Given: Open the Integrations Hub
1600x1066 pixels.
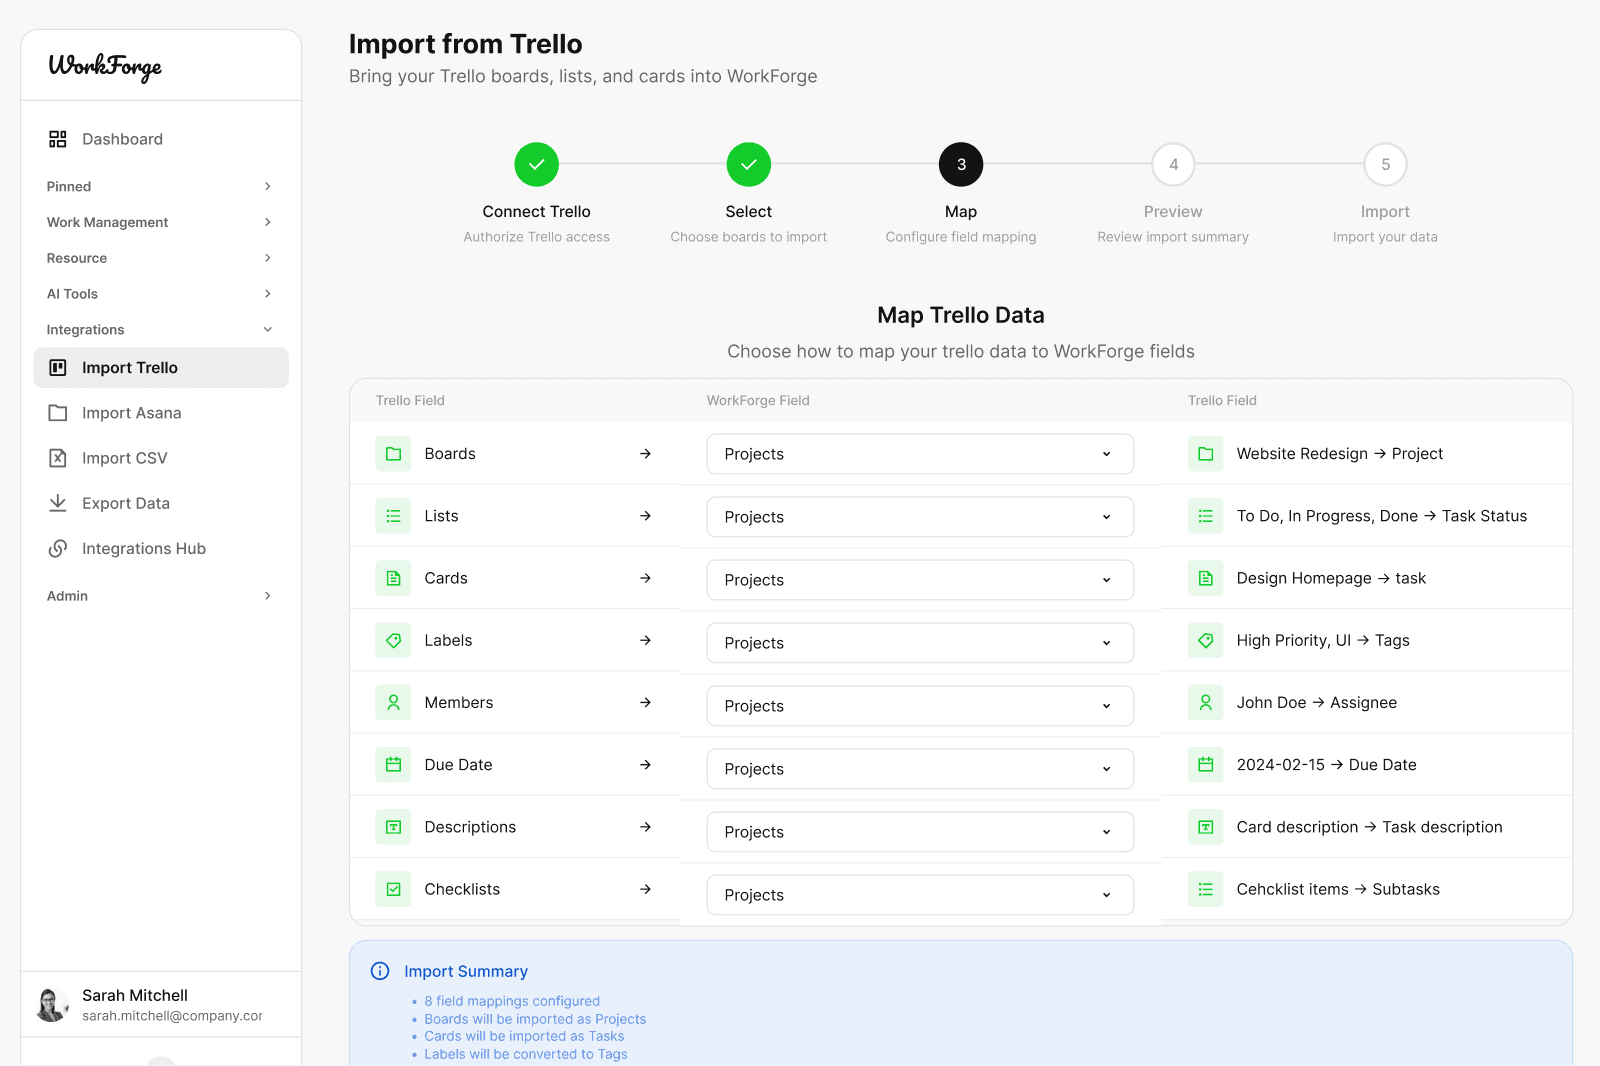Looking at the screenshot, I should point(143,548).
